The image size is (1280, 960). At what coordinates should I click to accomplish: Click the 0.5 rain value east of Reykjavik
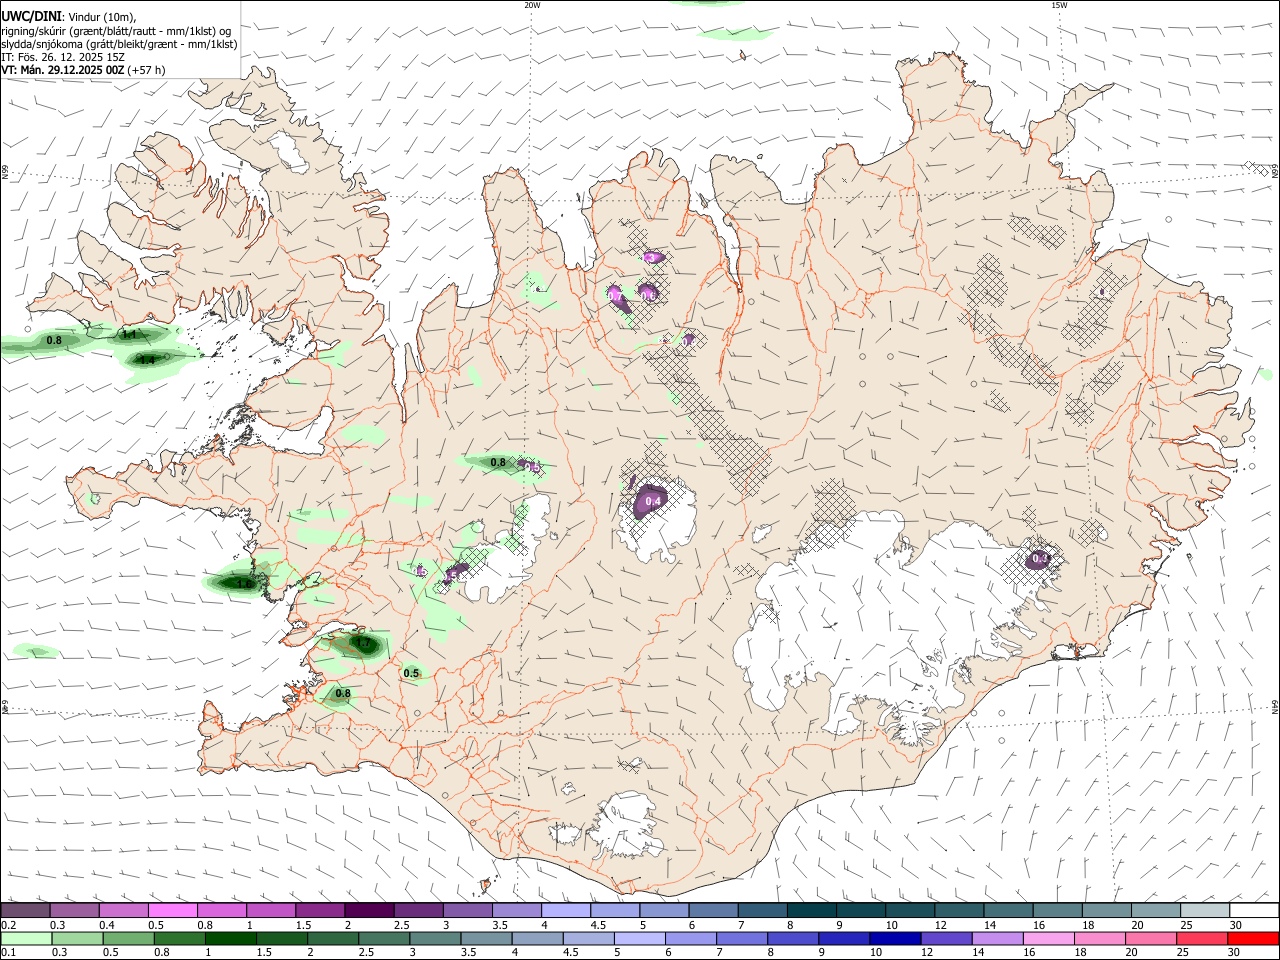tap(411, 673)
